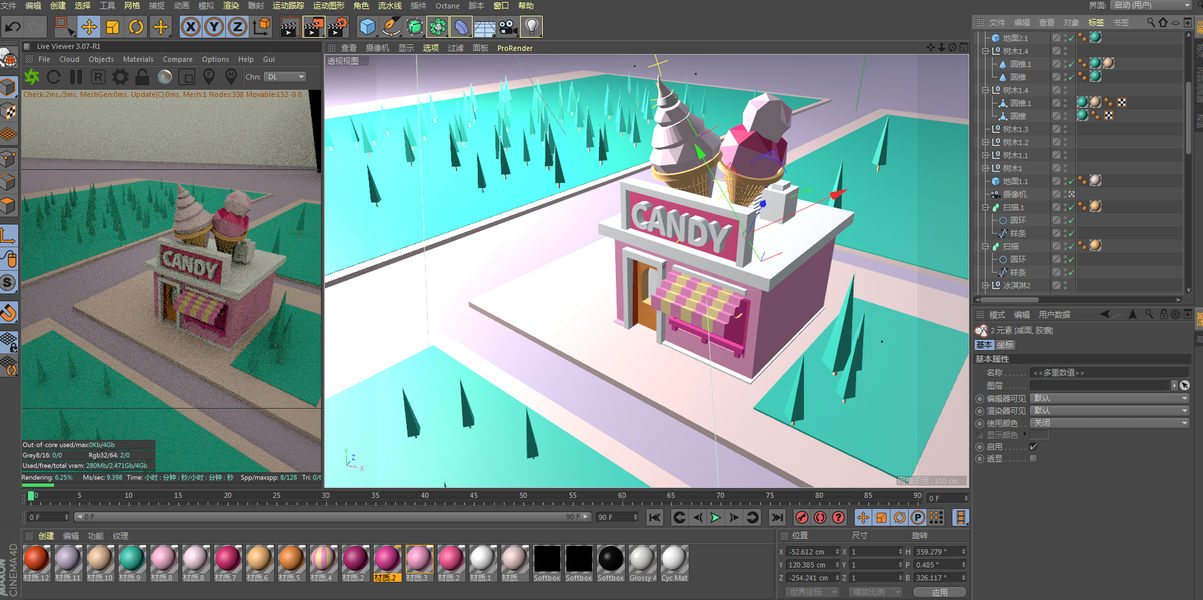The width and height of the screenshot is (1203, 600).
Task: Click the Live Viewer lock icon
Action: (142, 76)
